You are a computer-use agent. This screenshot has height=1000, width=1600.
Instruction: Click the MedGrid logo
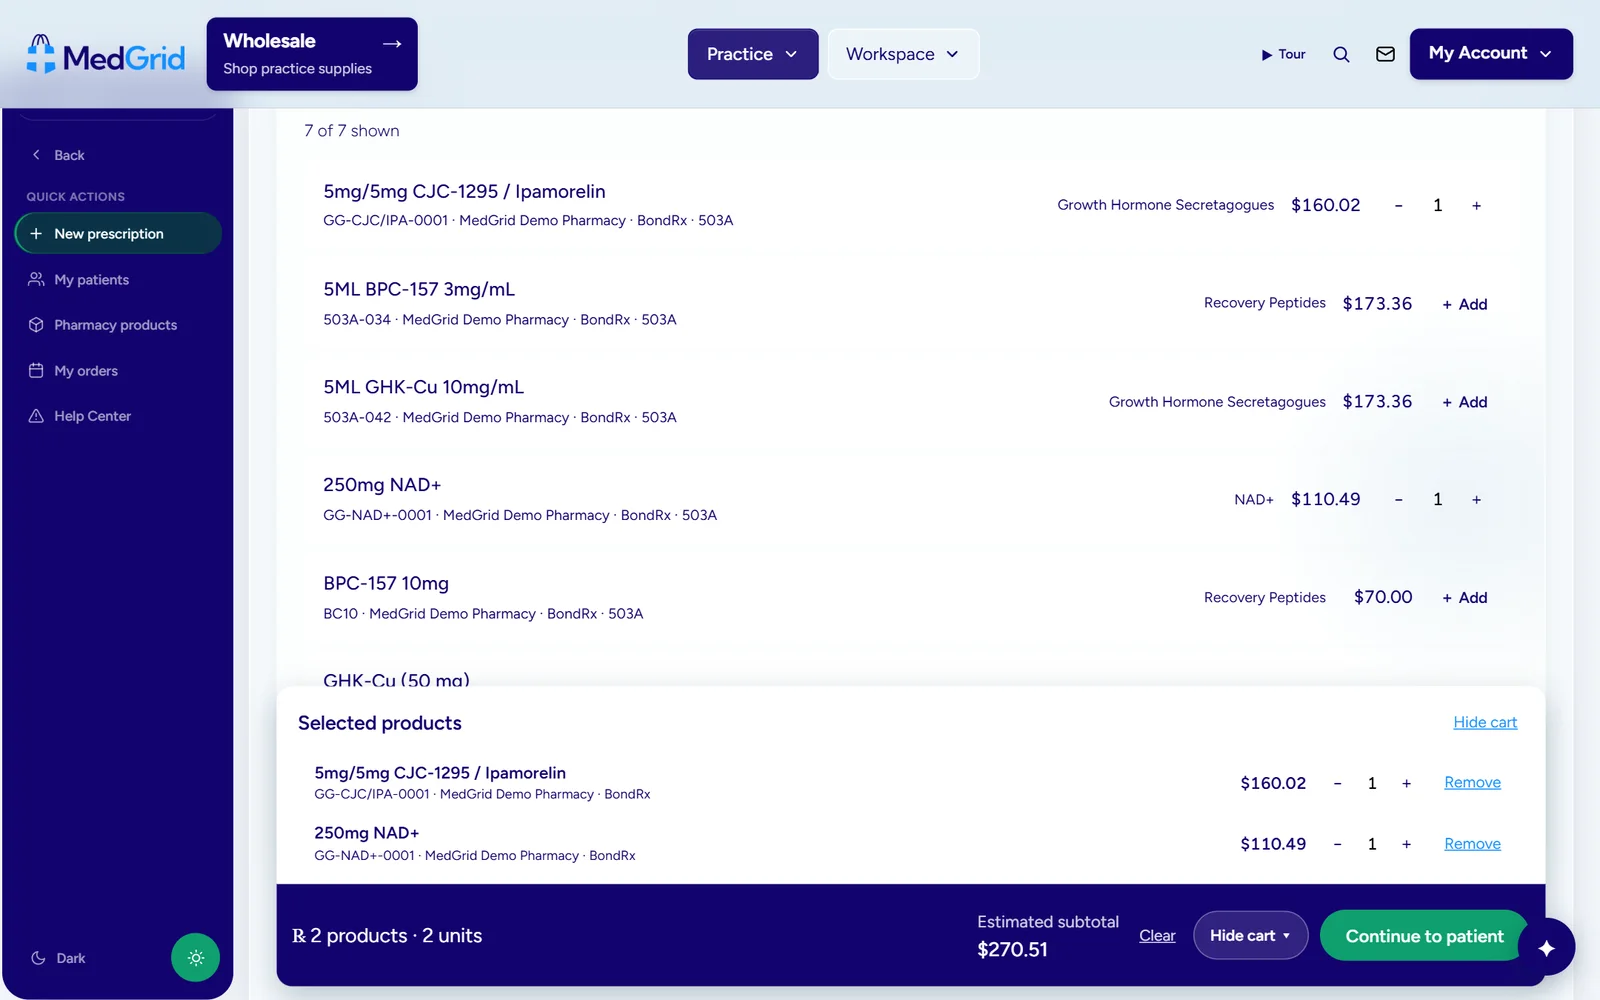pos(105,55)
